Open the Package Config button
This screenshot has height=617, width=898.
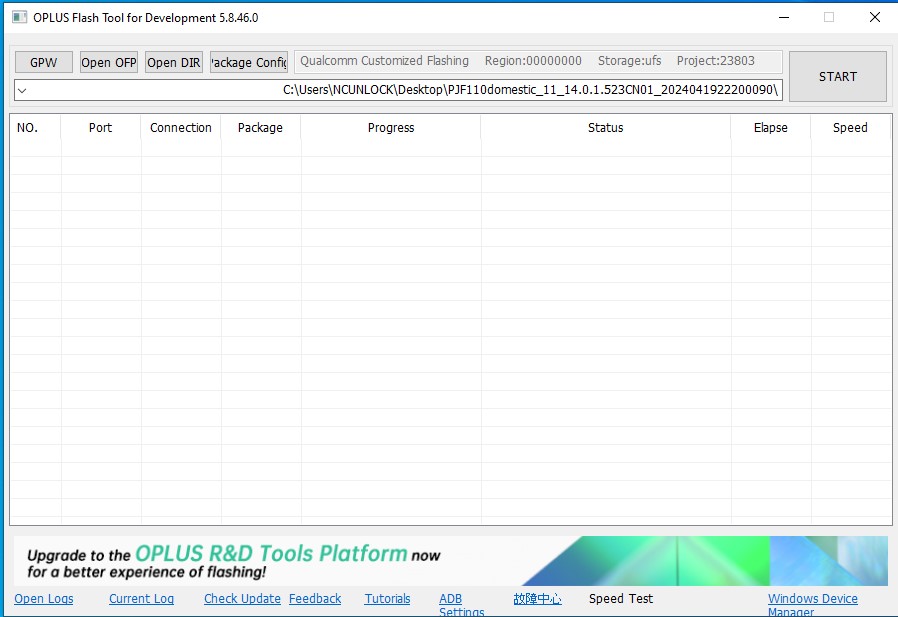249,62
